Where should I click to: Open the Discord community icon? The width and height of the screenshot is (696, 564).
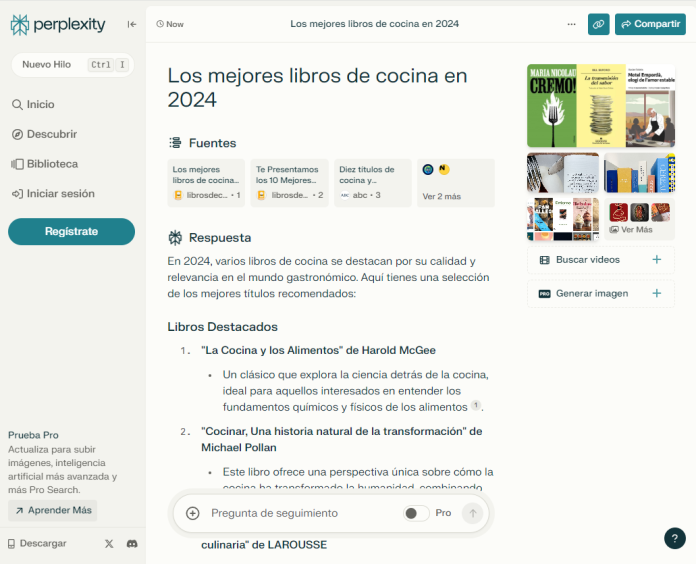(132, 543)
